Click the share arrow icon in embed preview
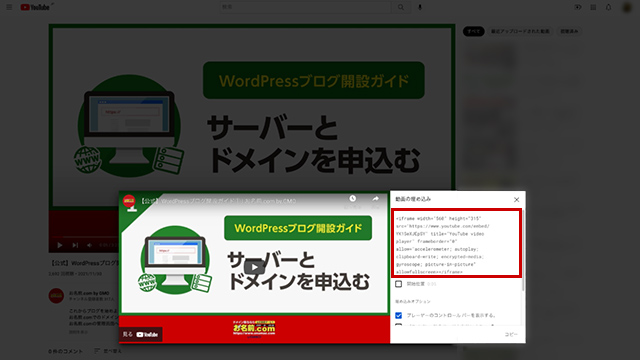Image resolution: width=640 pixels, height=360 pixels. pyautogui.click(x=375, y=199)
